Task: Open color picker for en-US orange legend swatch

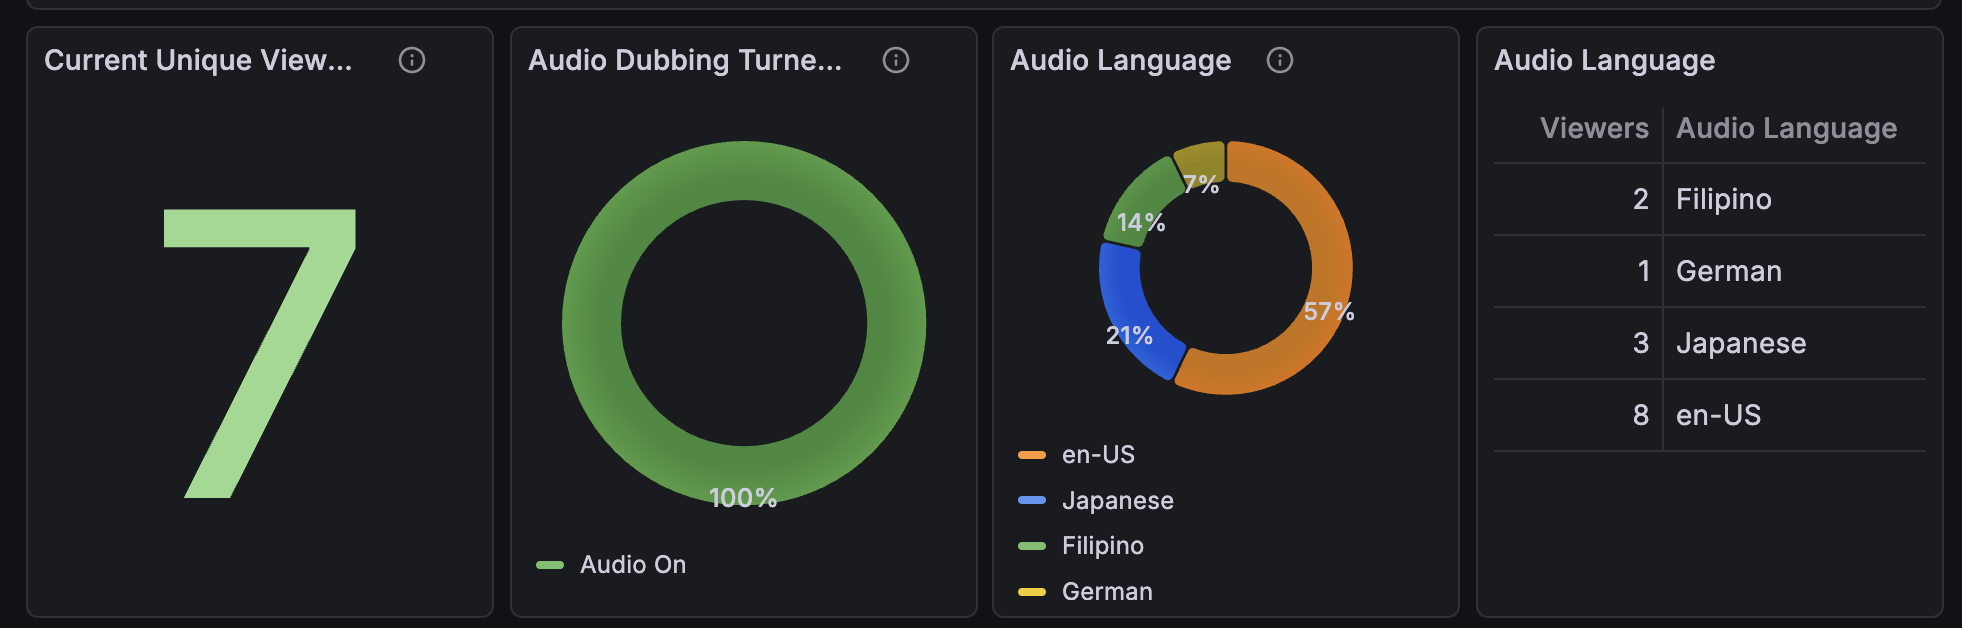Action: [1032, 455]
